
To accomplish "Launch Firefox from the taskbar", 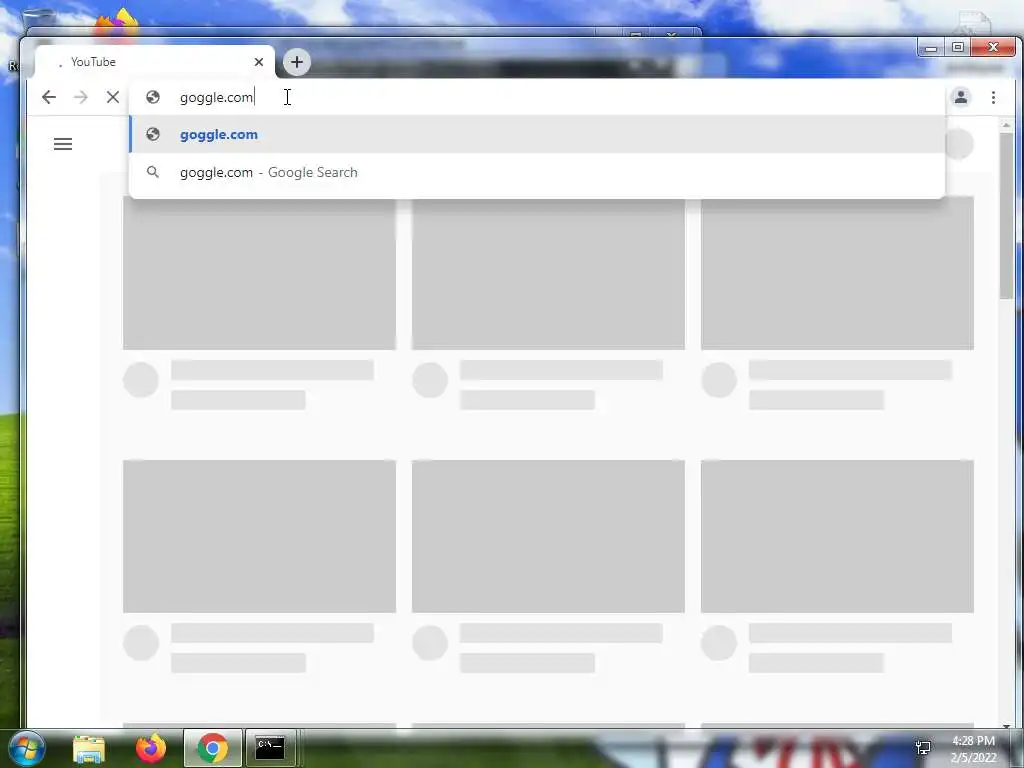I will coord(151,748).
